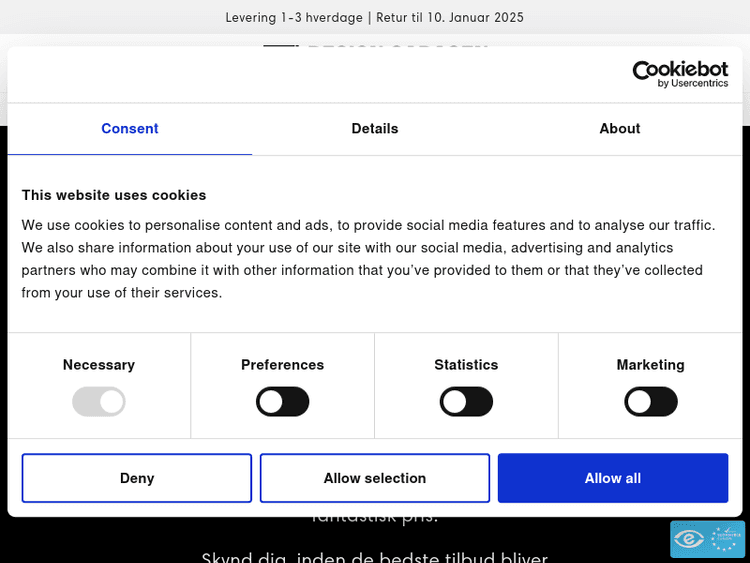Enable the Preferences cookies toggle
Image resolution: width=750 pixels, height=563 pixels.
pos(283,402)
